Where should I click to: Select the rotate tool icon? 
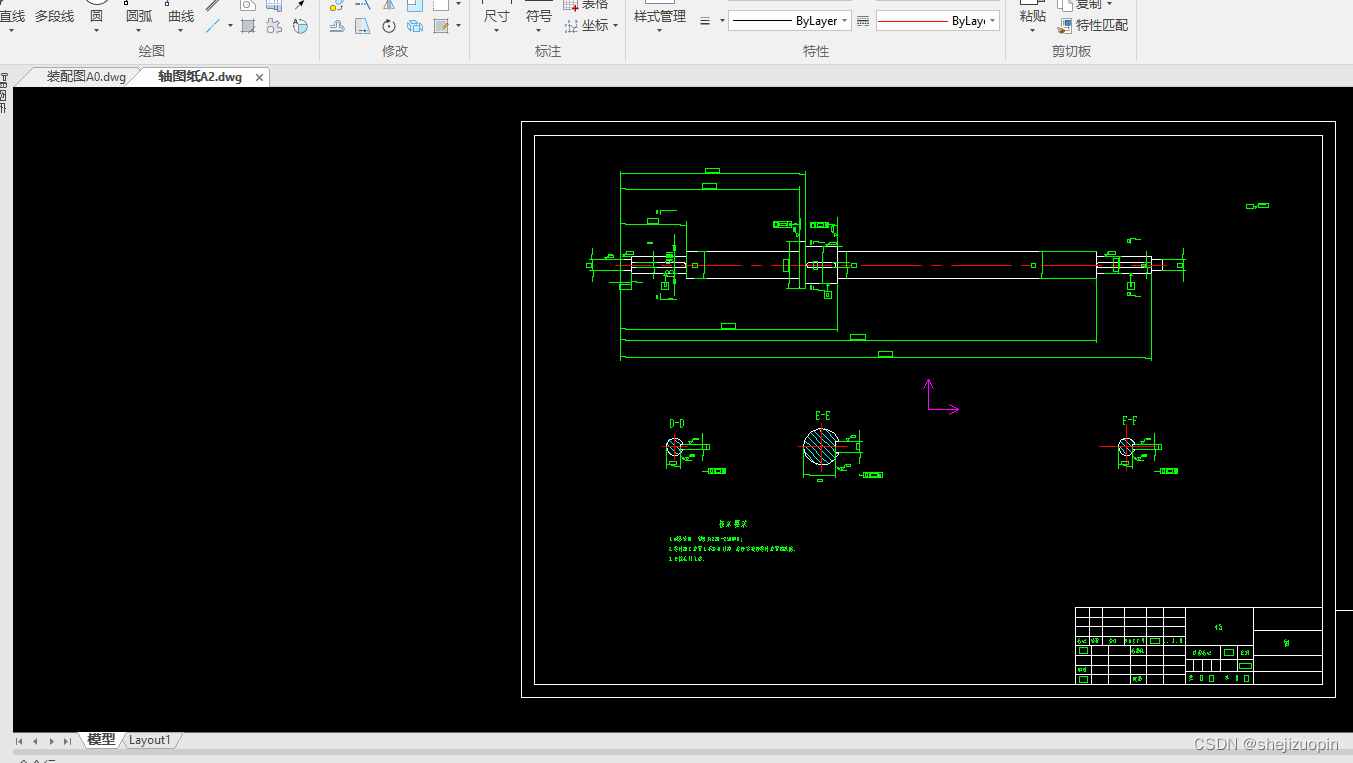click(x=389, y=26)
